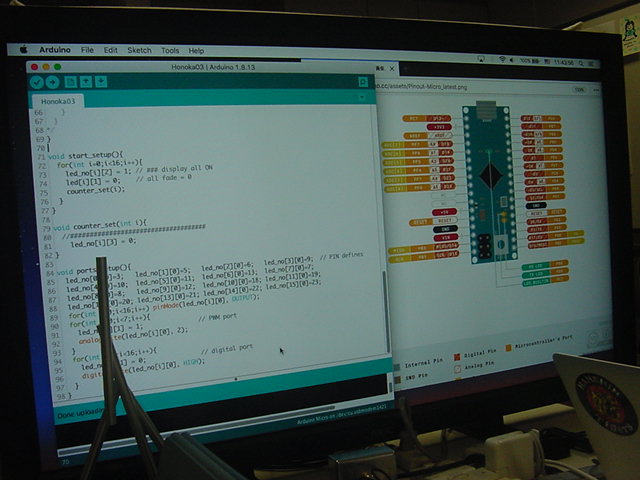
Task: Click the '// PWM port' comment
Action: [217, 317]
